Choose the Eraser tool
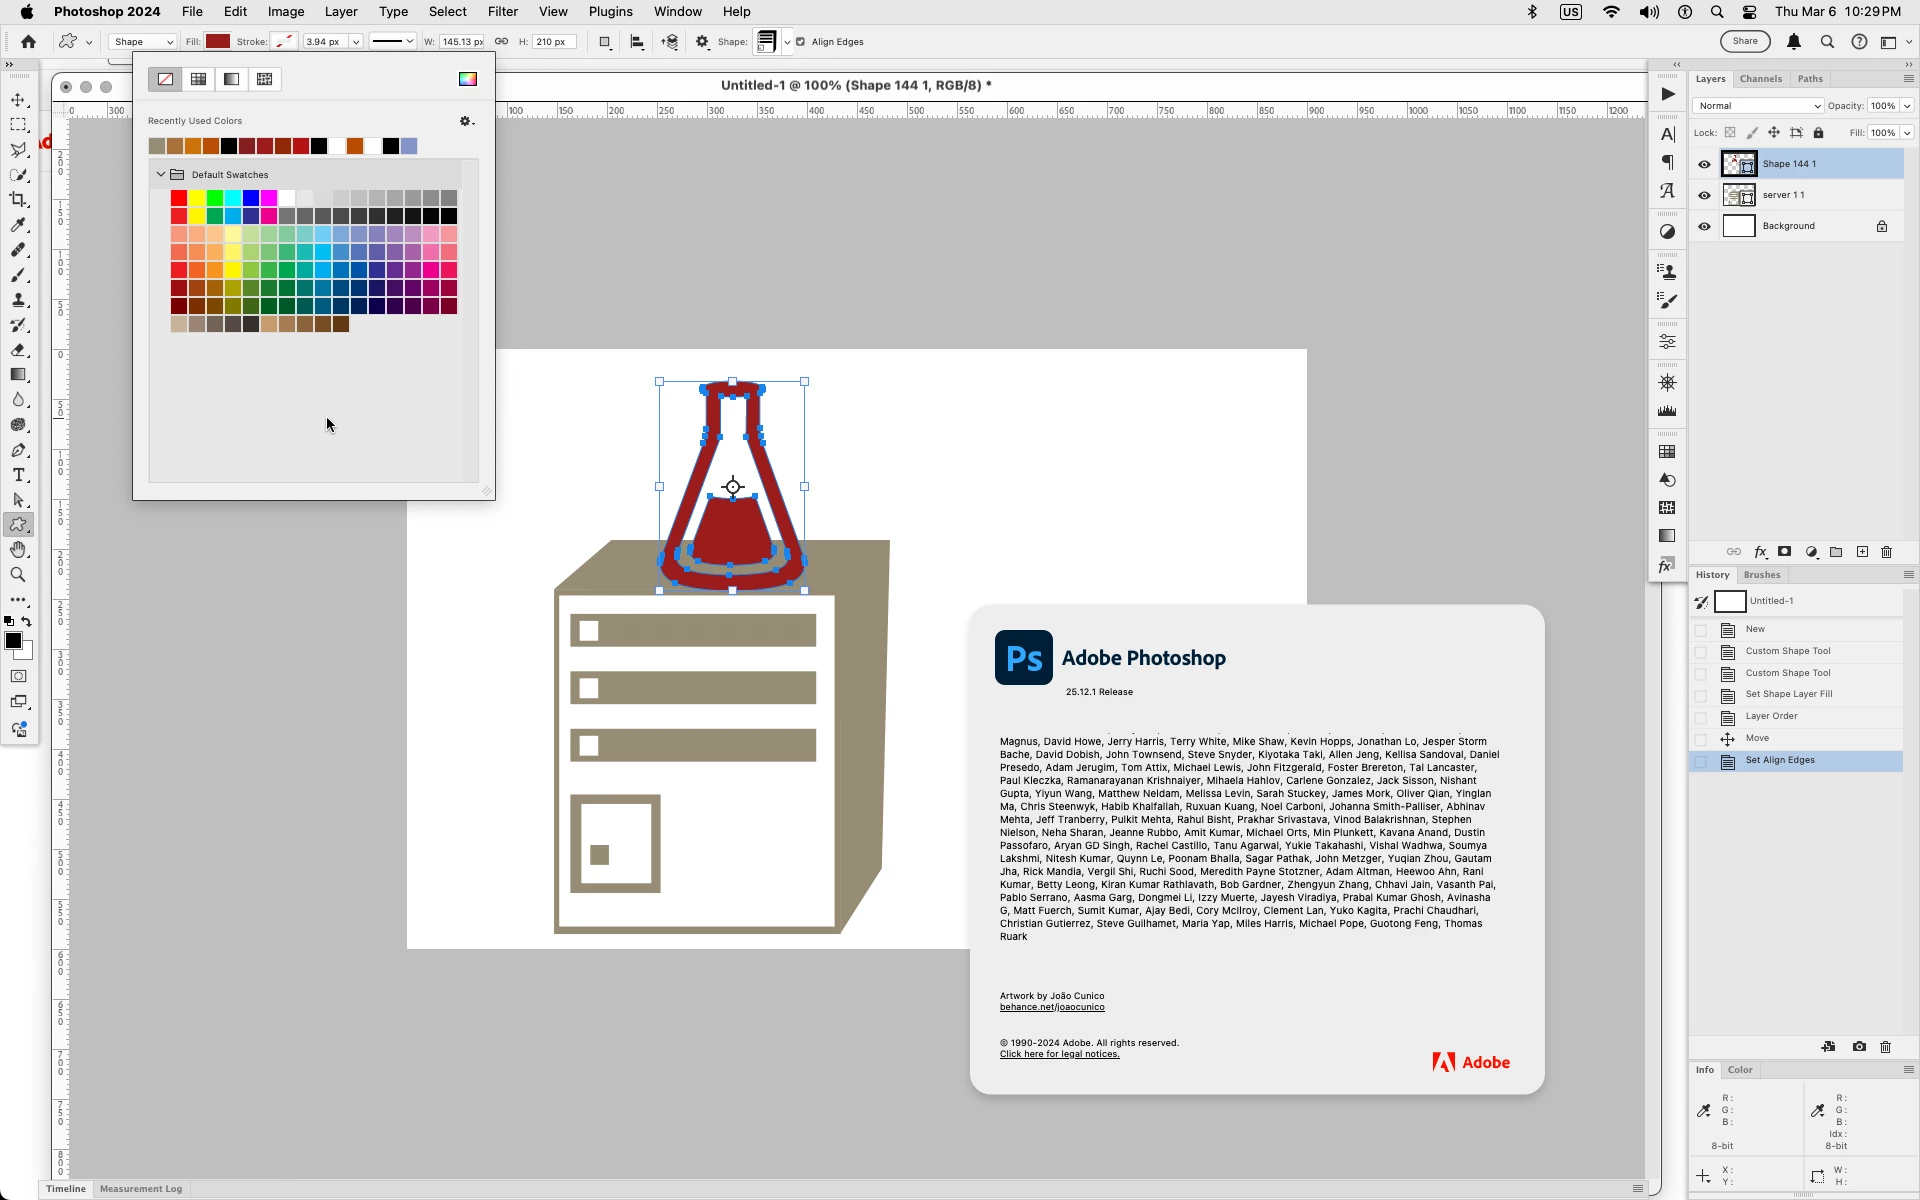This screenshot has height=1200, width=1920. tap(18, 350)
